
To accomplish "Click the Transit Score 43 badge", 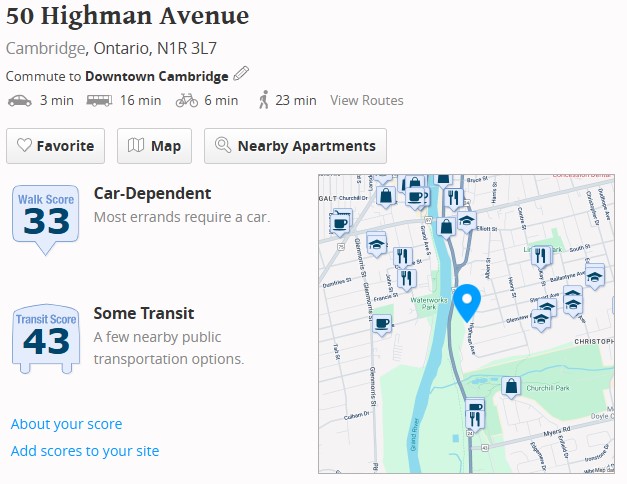I will click(x=46, y=340).
